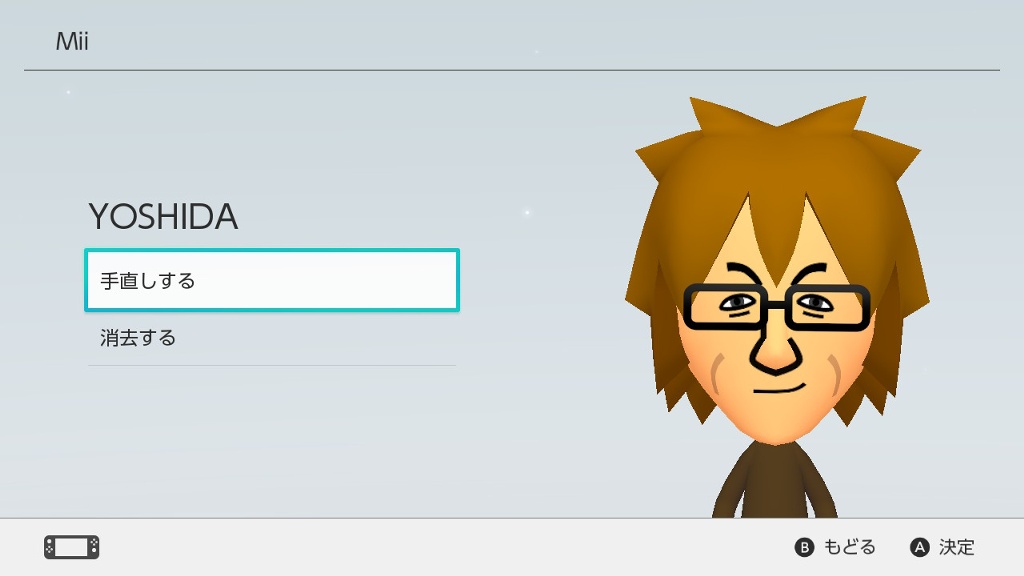Screen dimensions: 1024x576
Task: Click the A button icon
Action: pyautogui.click(x=920, y=547)
